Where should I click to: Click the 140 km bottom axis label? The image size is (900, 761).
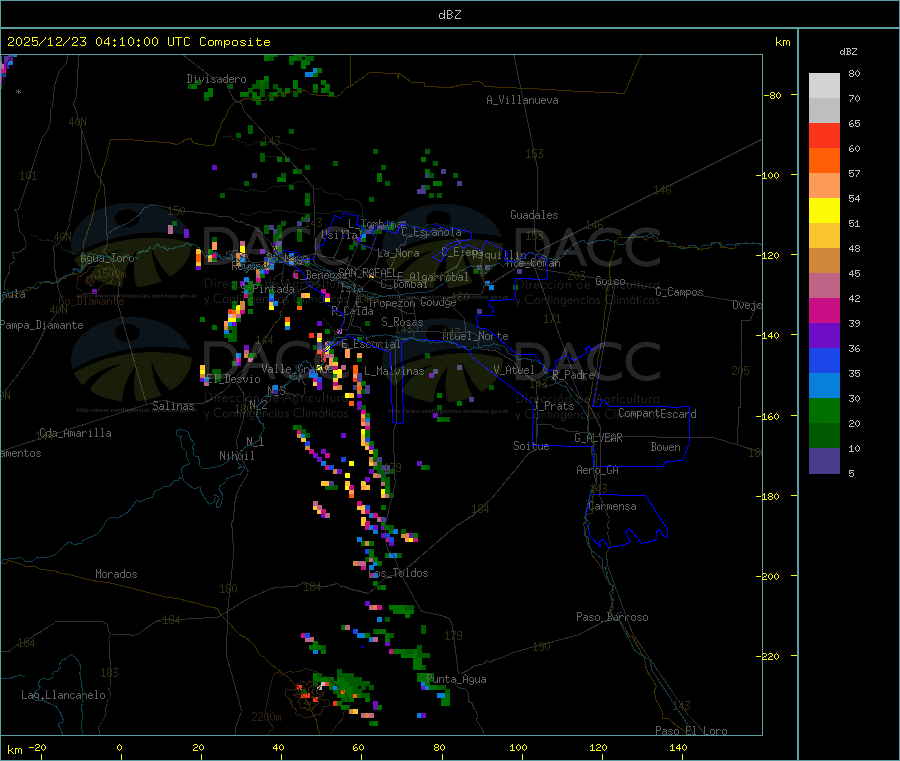[x=678, y=747]
